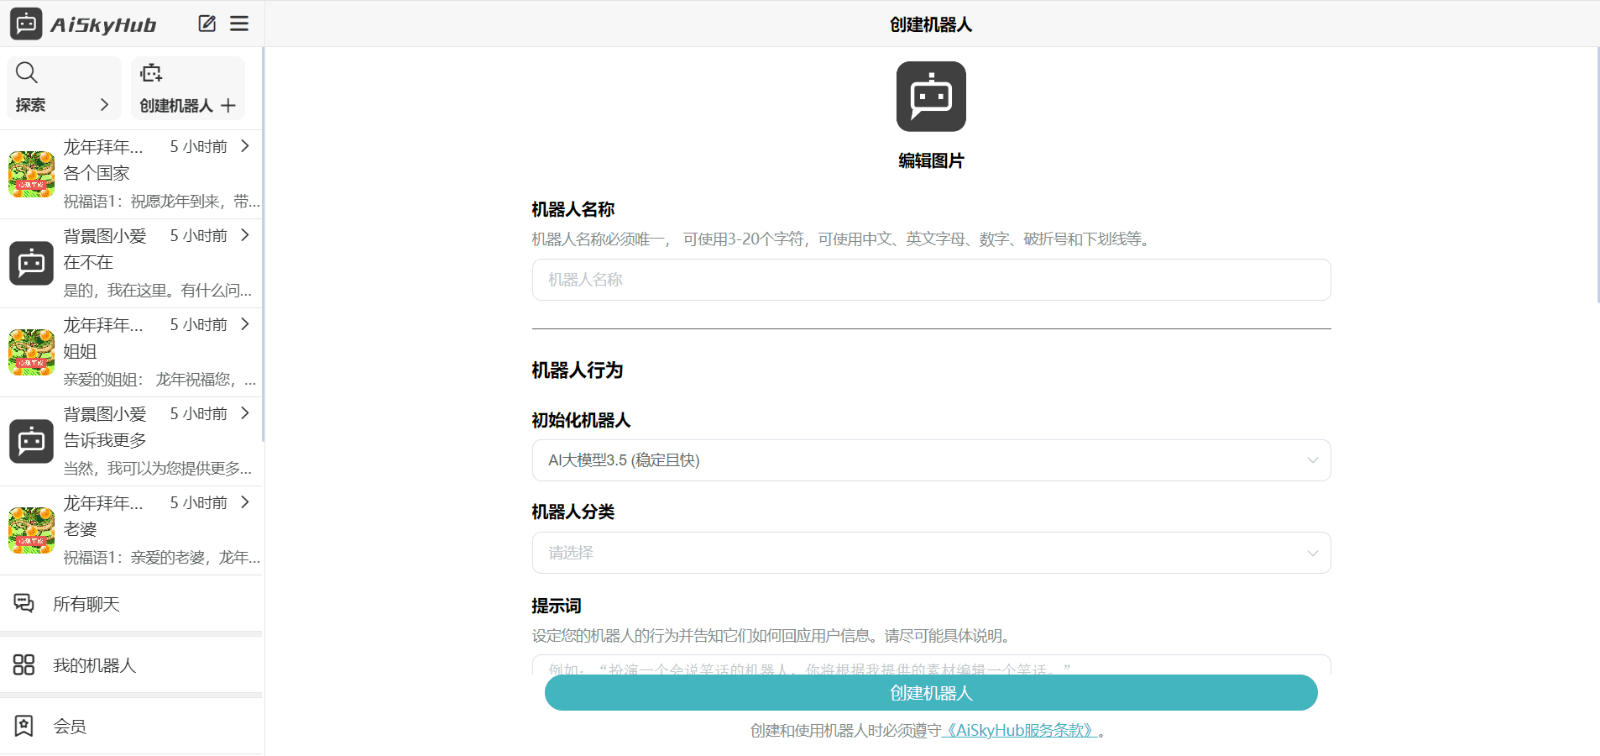Click the new chat edit icon

(x=207, y=24)
